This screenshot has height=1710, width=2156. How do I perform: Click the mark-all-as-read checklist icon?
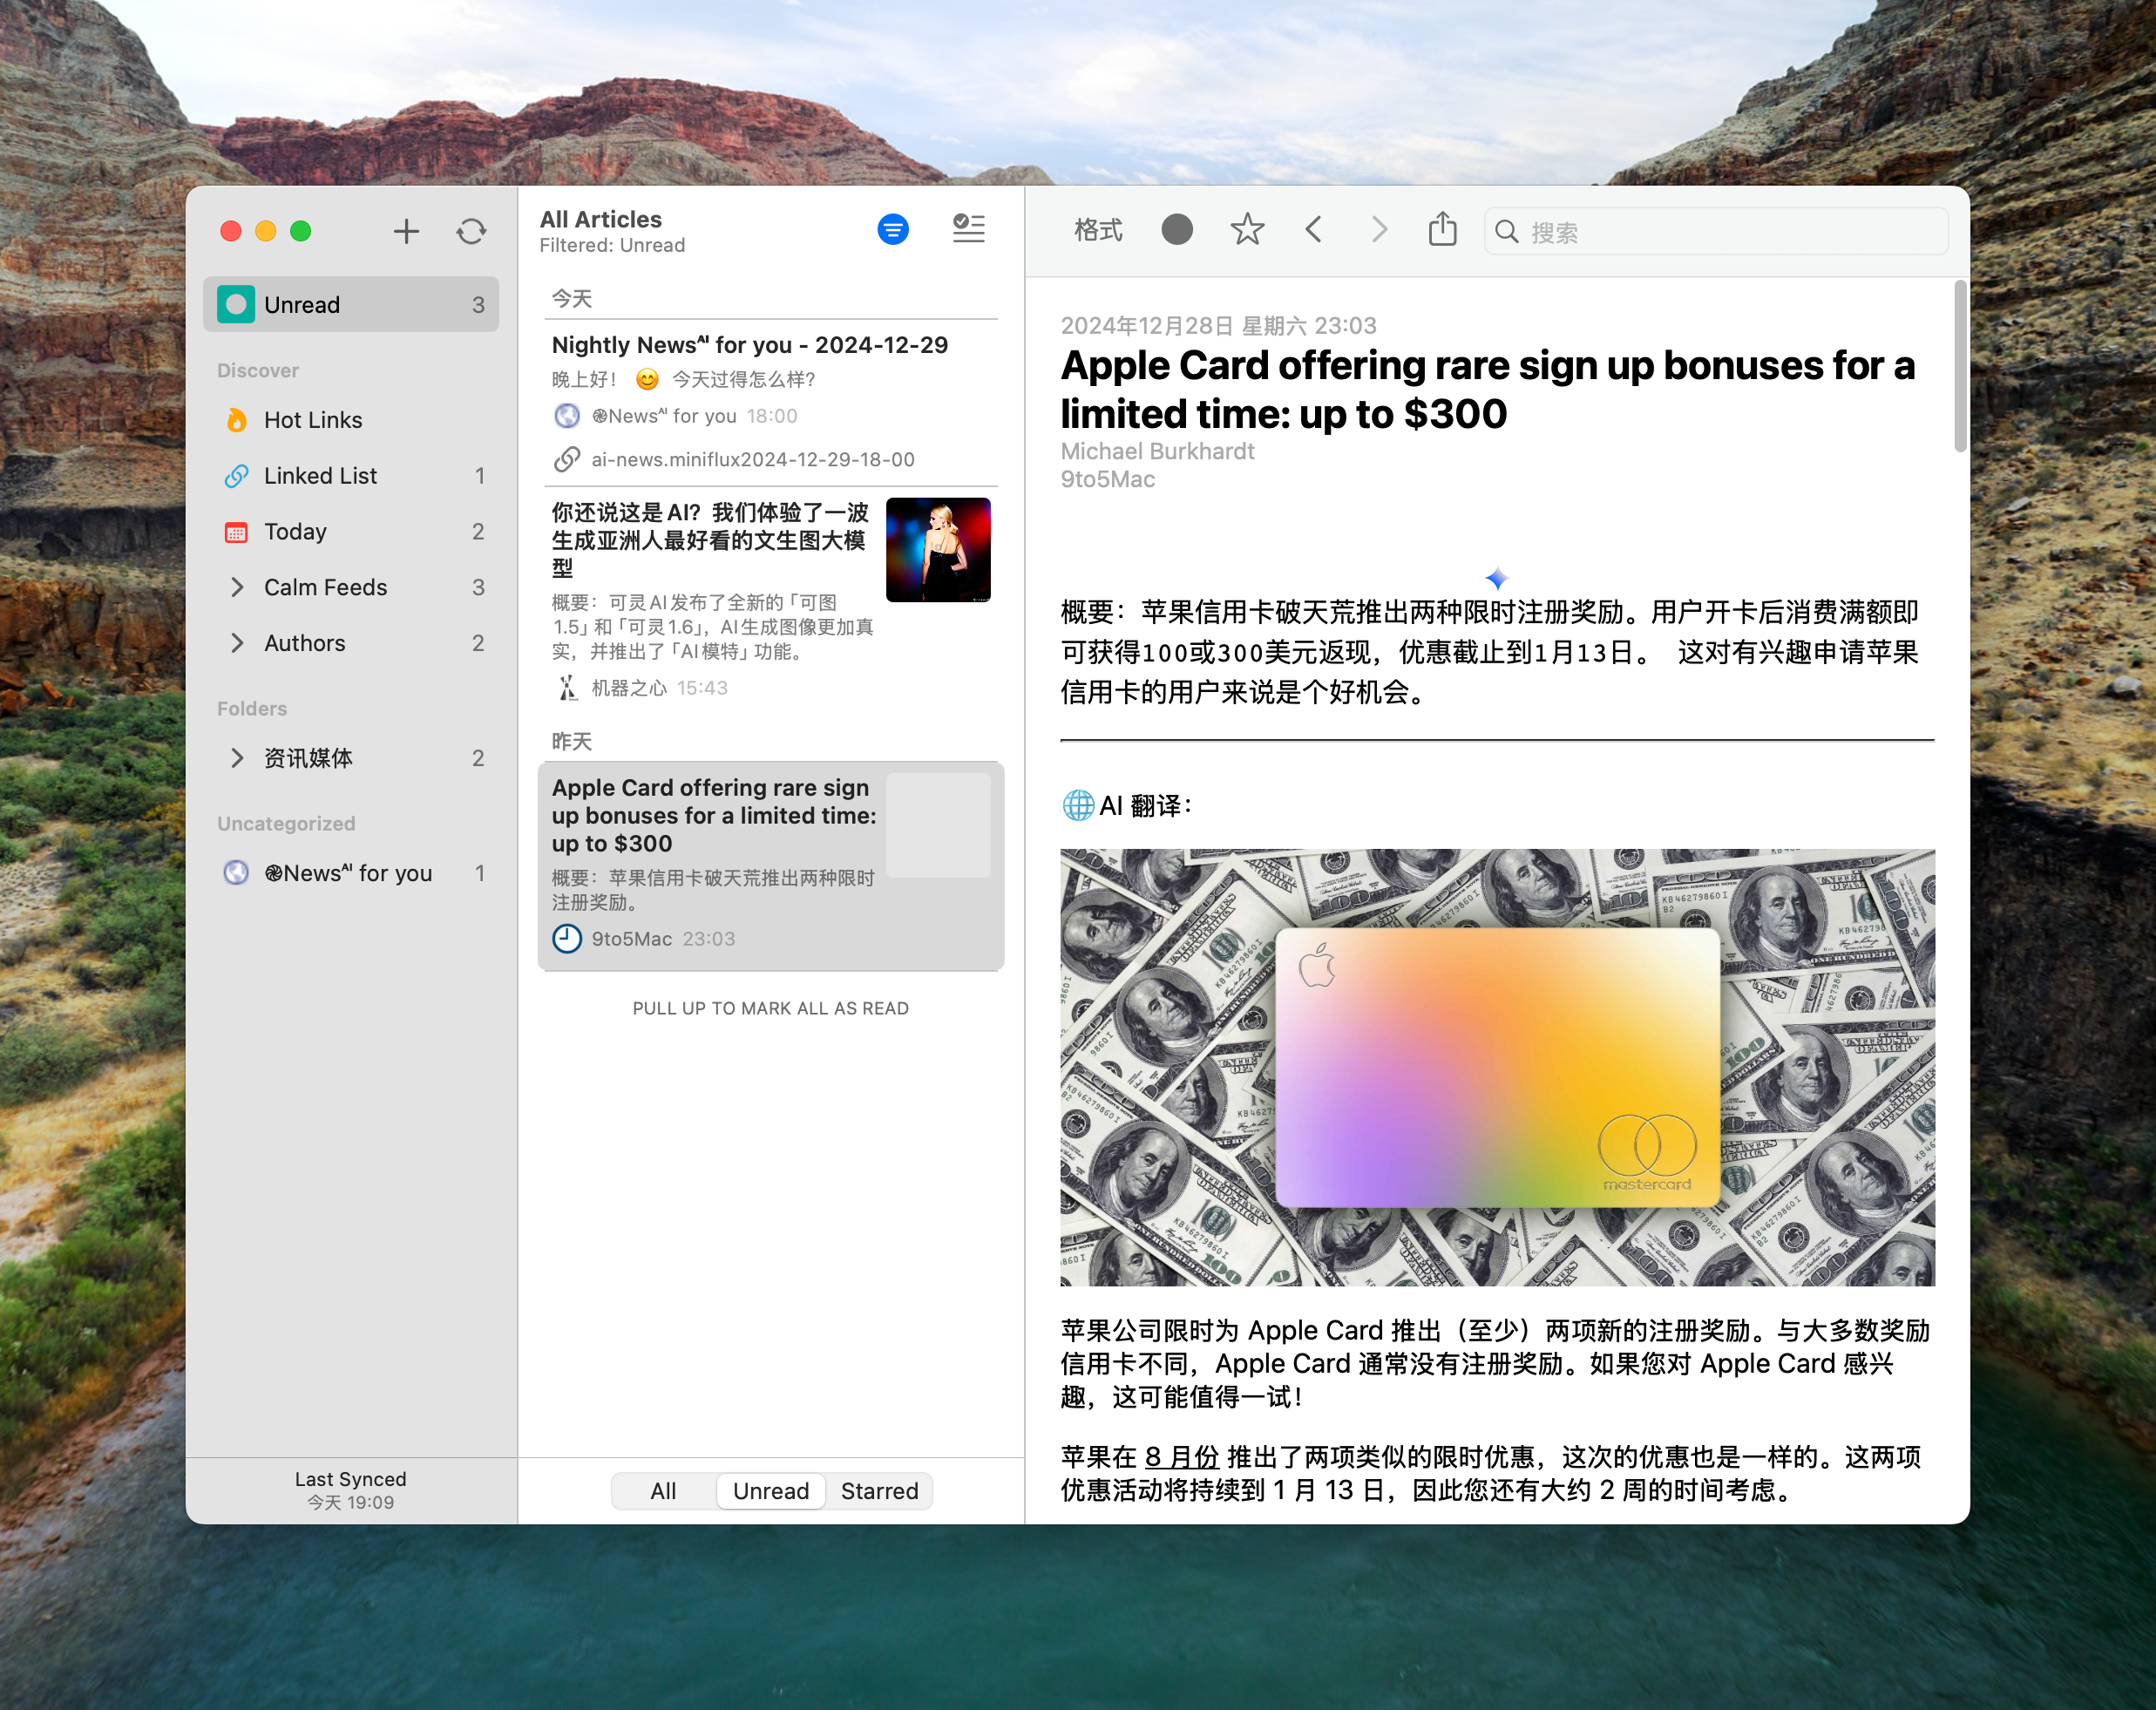click(968, 229)
